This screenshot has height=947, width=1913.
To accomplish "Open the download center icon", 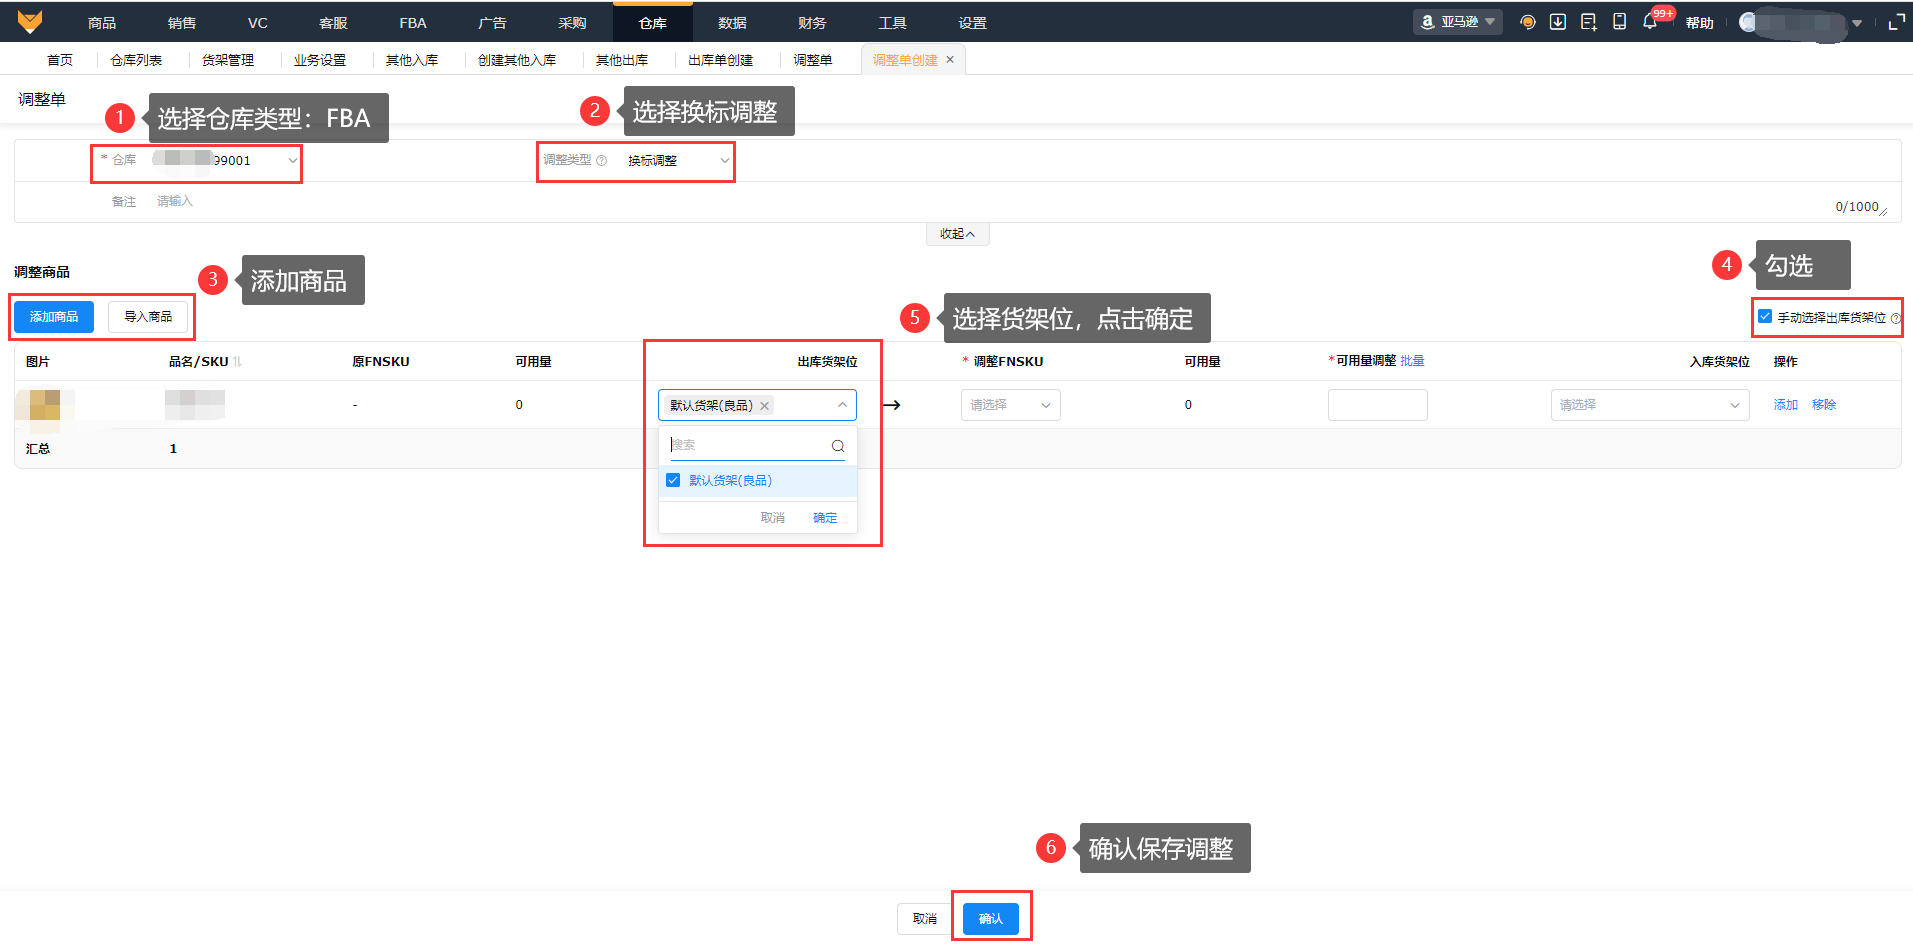I will 1558,22.
